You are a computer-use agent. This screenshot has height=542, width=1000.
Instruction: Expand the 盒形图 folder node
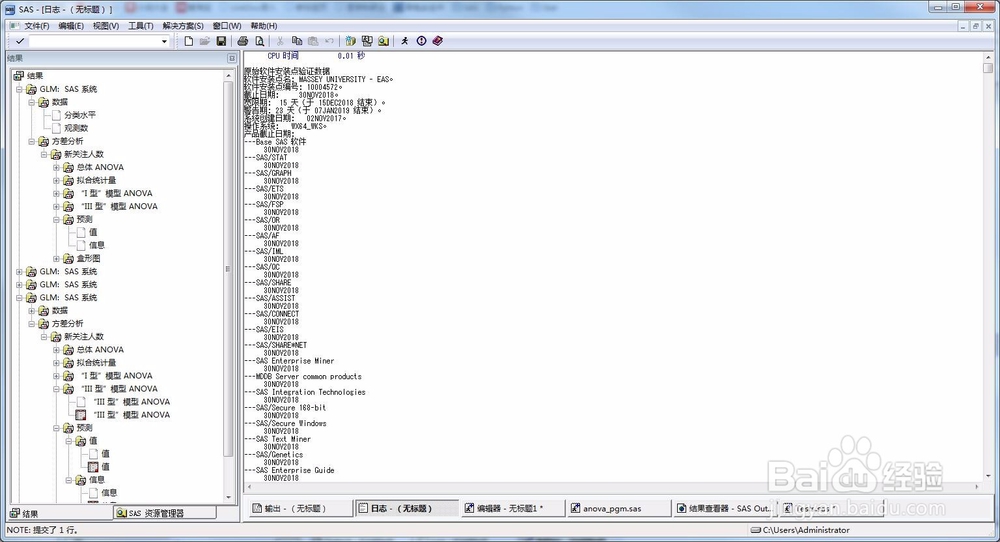click(x=56, y=258)
